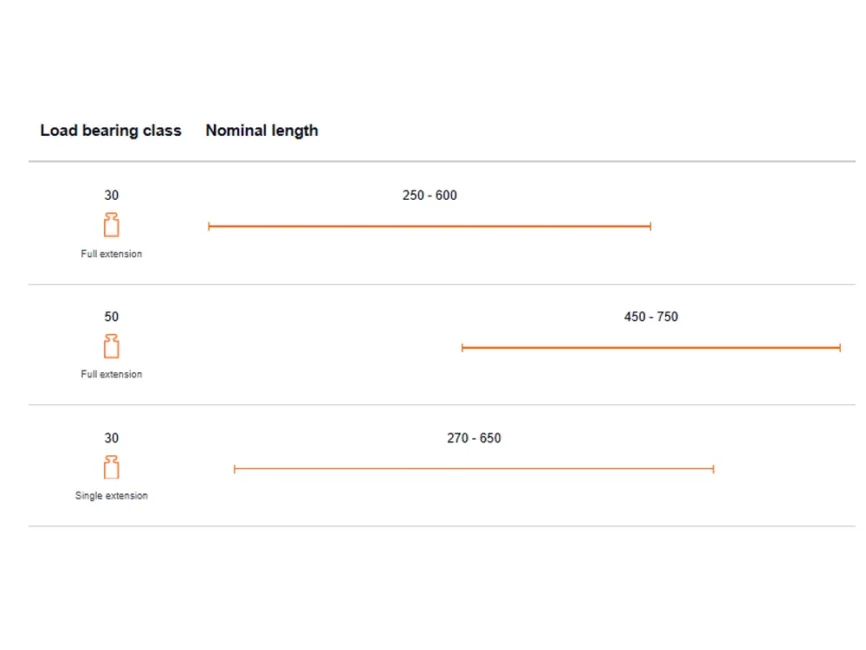Click the Single extension label
This screenshot has width=866, height=650.
click(x=111, y=496)
